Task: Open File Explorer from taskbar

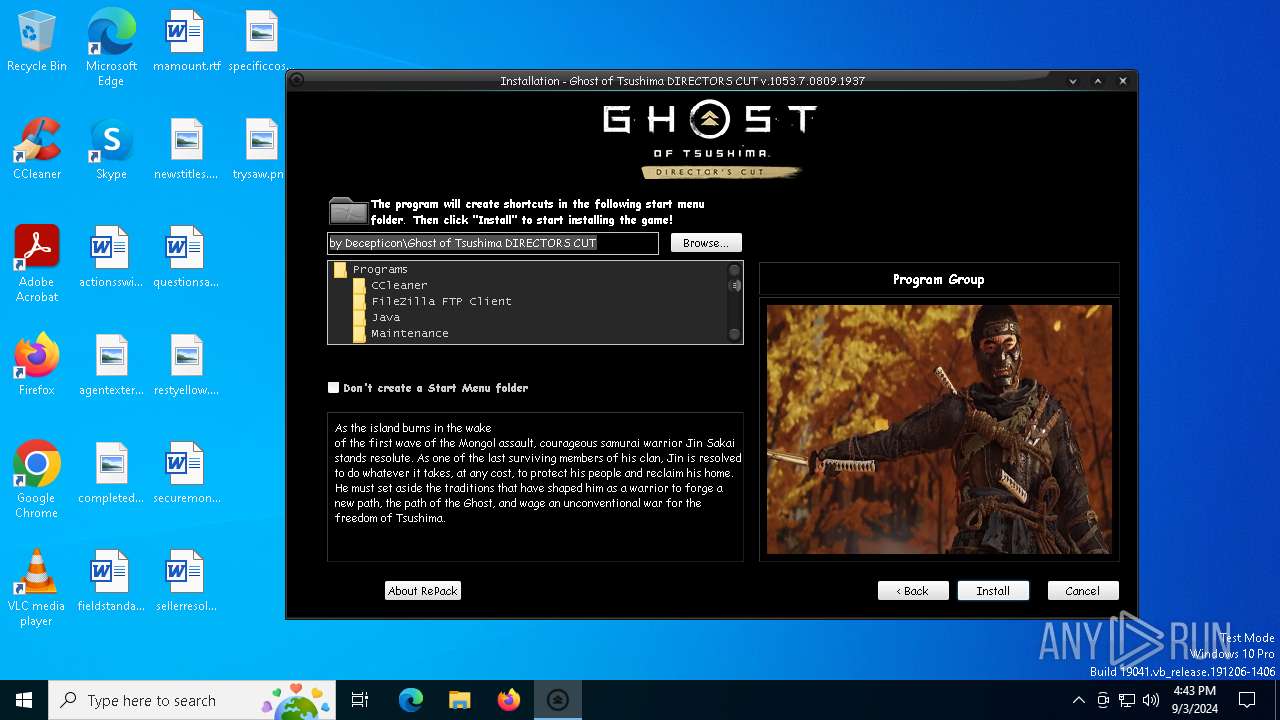Action: [460, 700]
